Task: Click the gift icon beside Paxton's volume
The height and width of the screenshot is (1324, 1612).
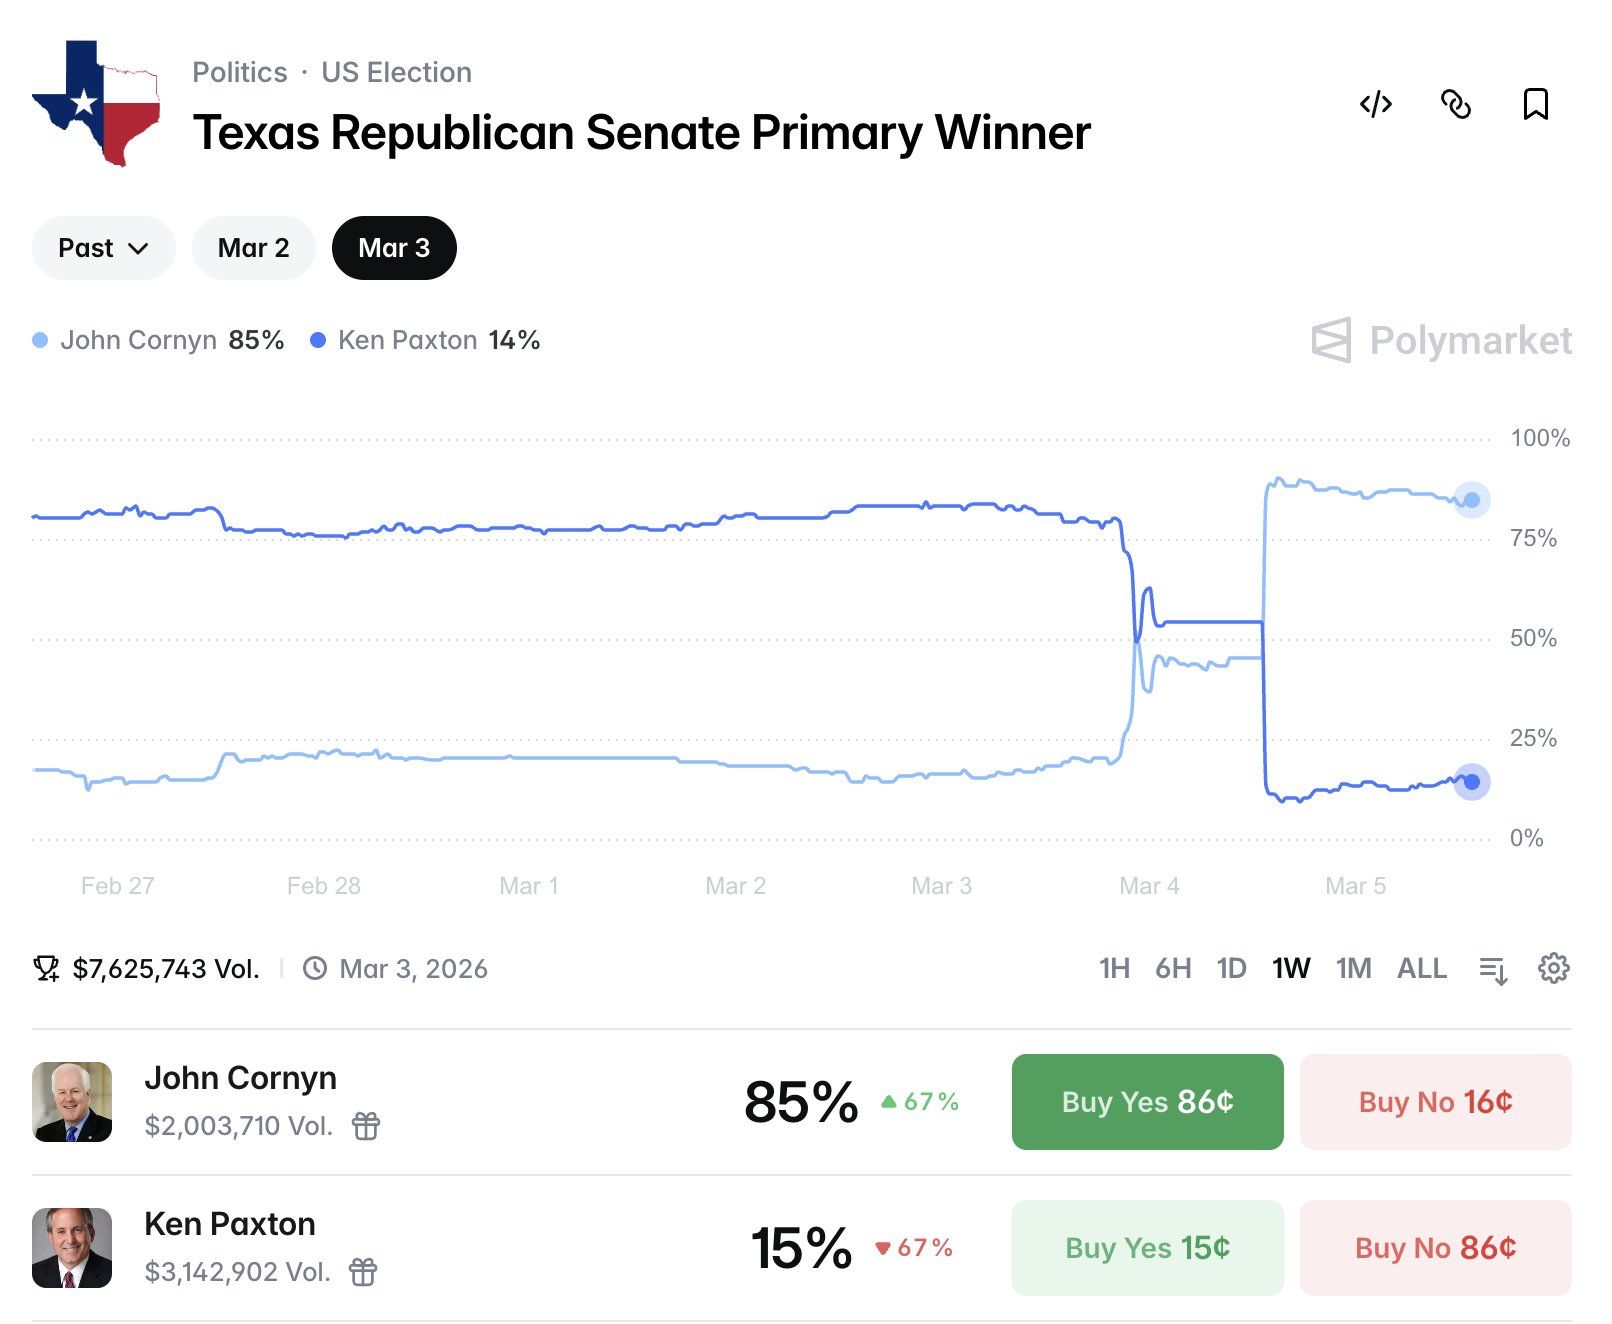Action: (363, 1272)
